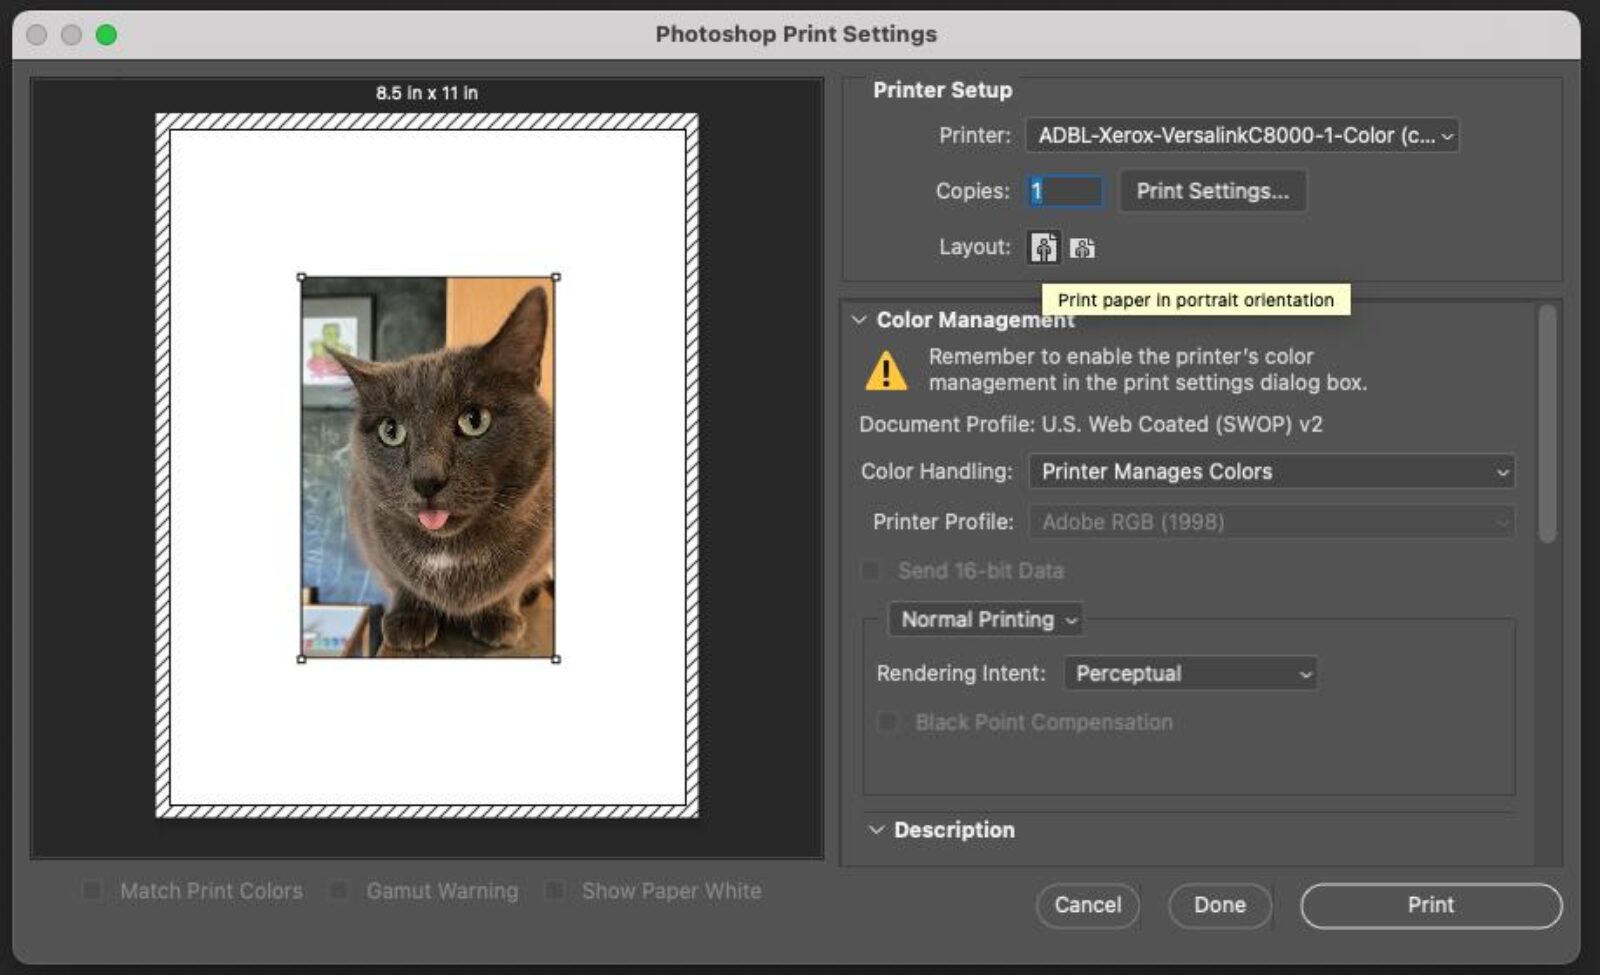1600x975 pixels.
Task: Click the Cancel button
Action: [x=1088, y=905]
